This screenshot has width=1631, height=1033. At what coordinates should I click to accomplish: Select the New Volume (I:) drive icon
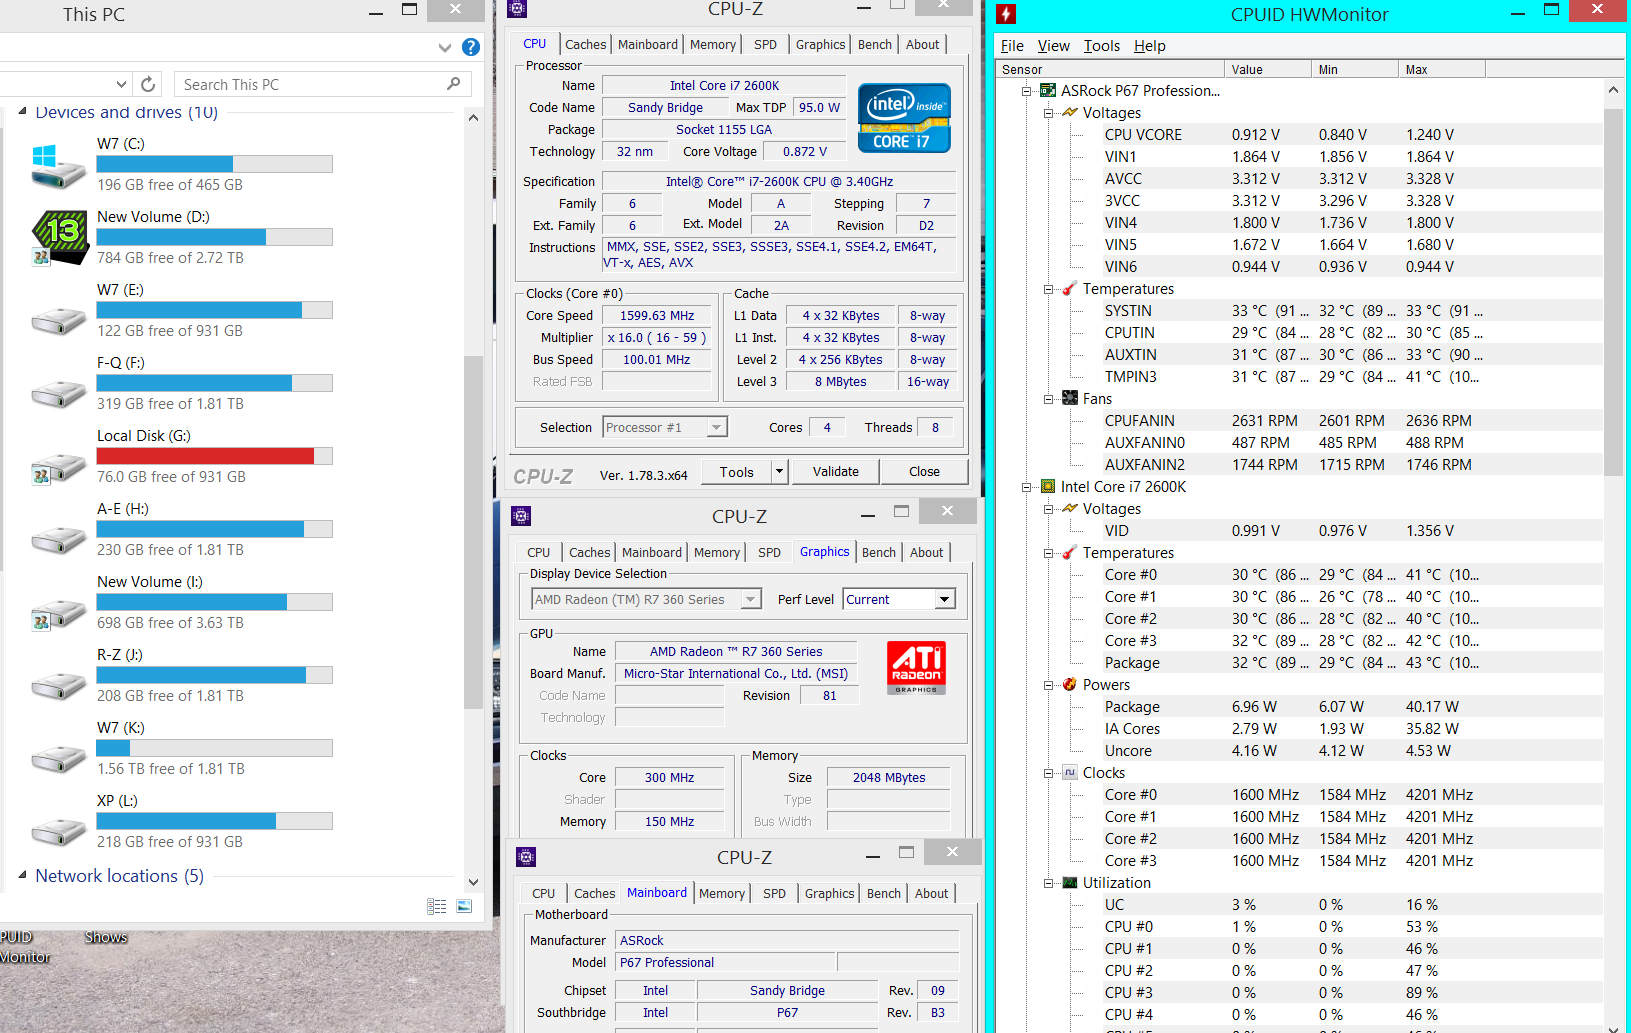click(59, 613)
